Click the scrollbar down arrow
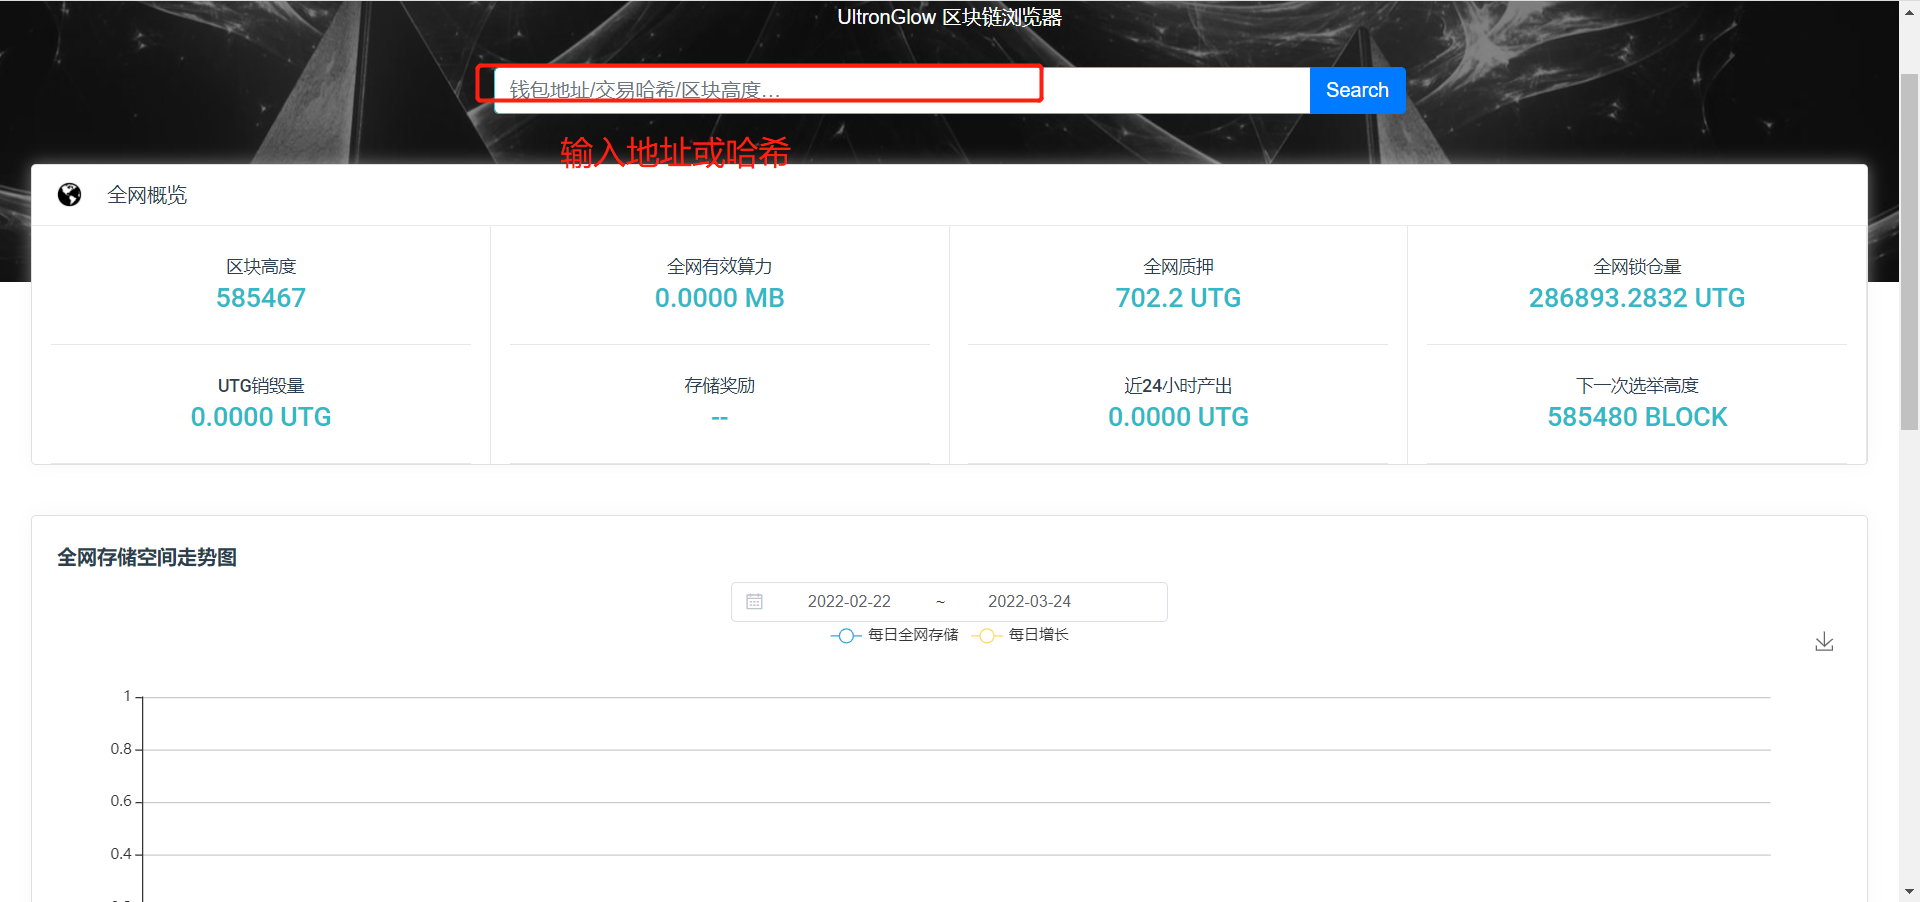Image resolution: width=1920 pixels, height=902 pixels. pyautogui.click(x=1909, y=891)
